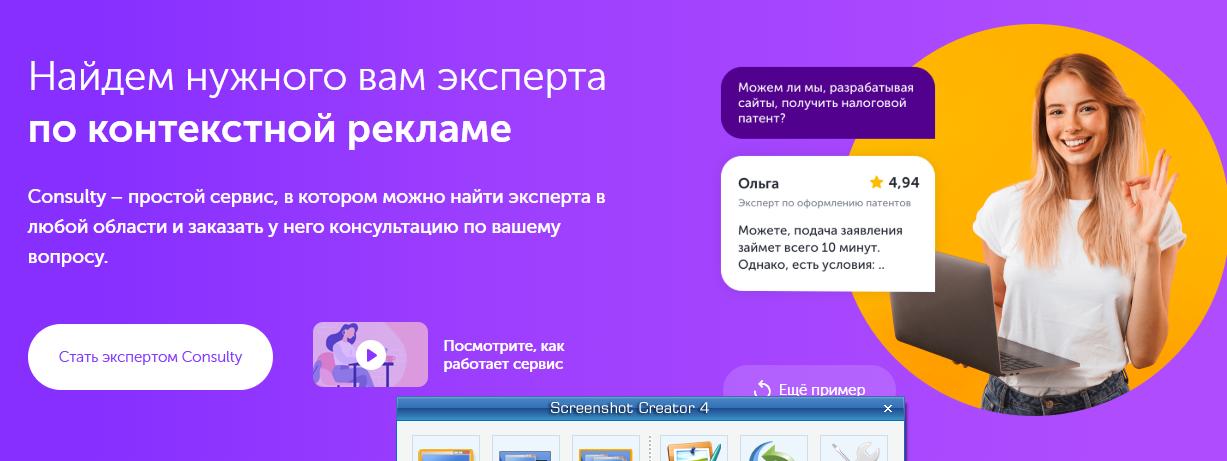Open the wrench tools settings icon
The width and height of the screenshot is (1227, 461).
click(854, 448)
